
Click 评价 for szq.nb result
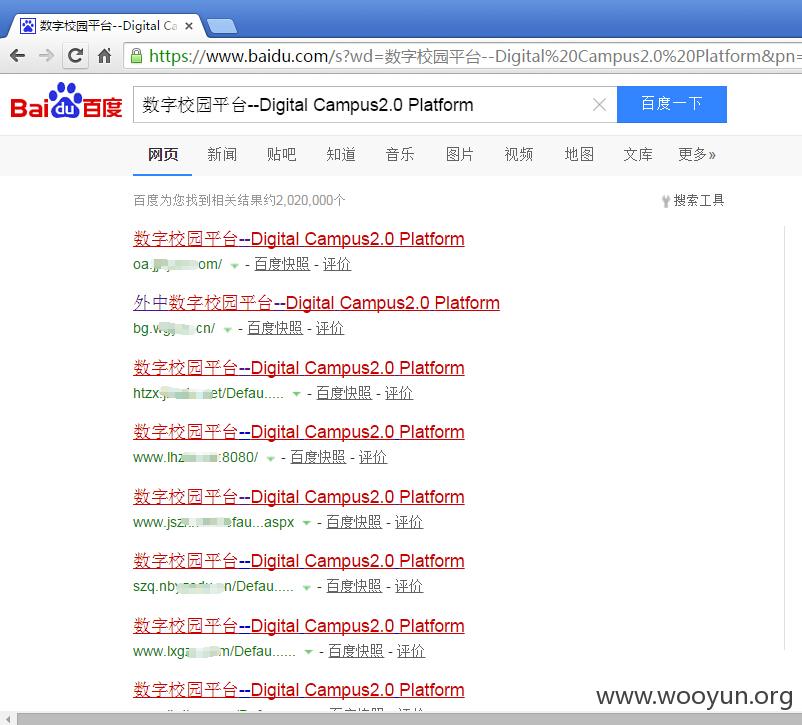(408, 586)
